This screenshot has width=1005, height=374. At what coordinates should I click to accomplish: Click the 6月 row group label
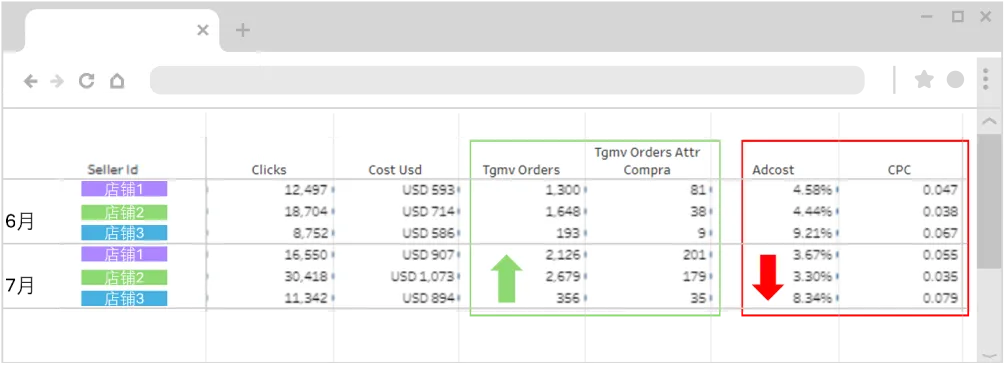(20, 222)
